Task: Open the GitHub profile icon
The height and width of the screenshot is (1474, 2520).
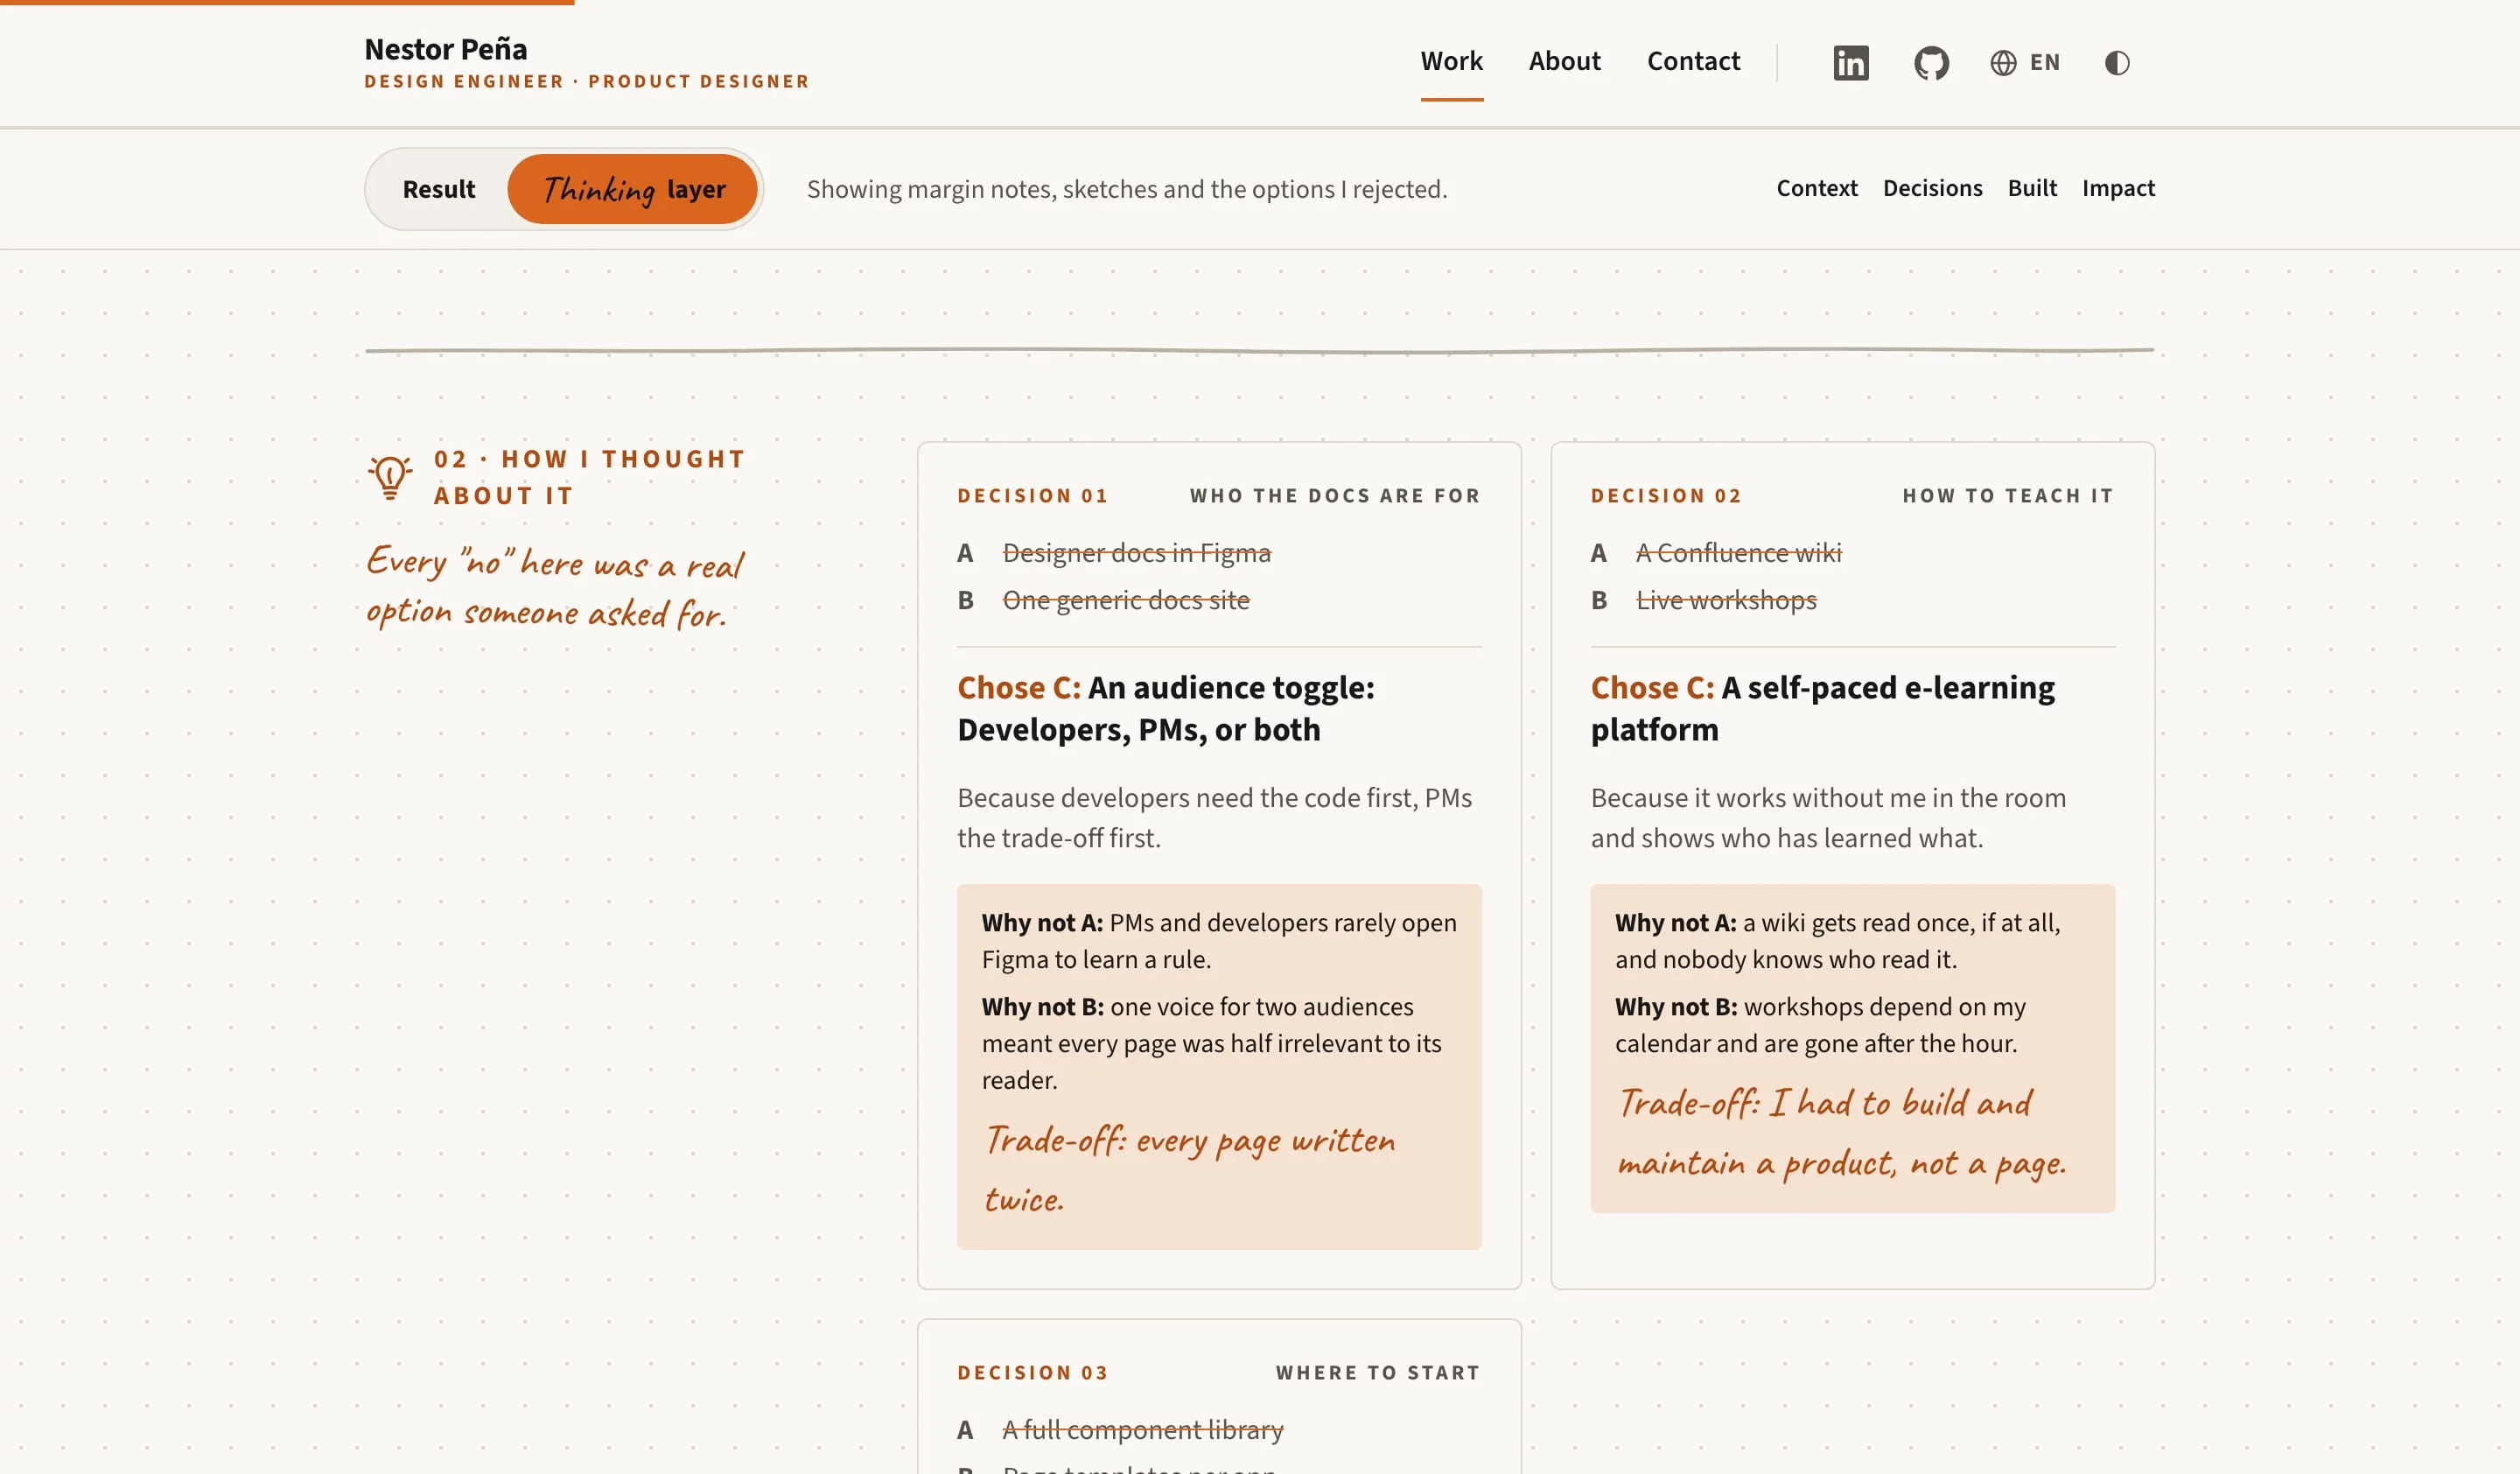Action: pyautogui.click(x=1931, y=63)
